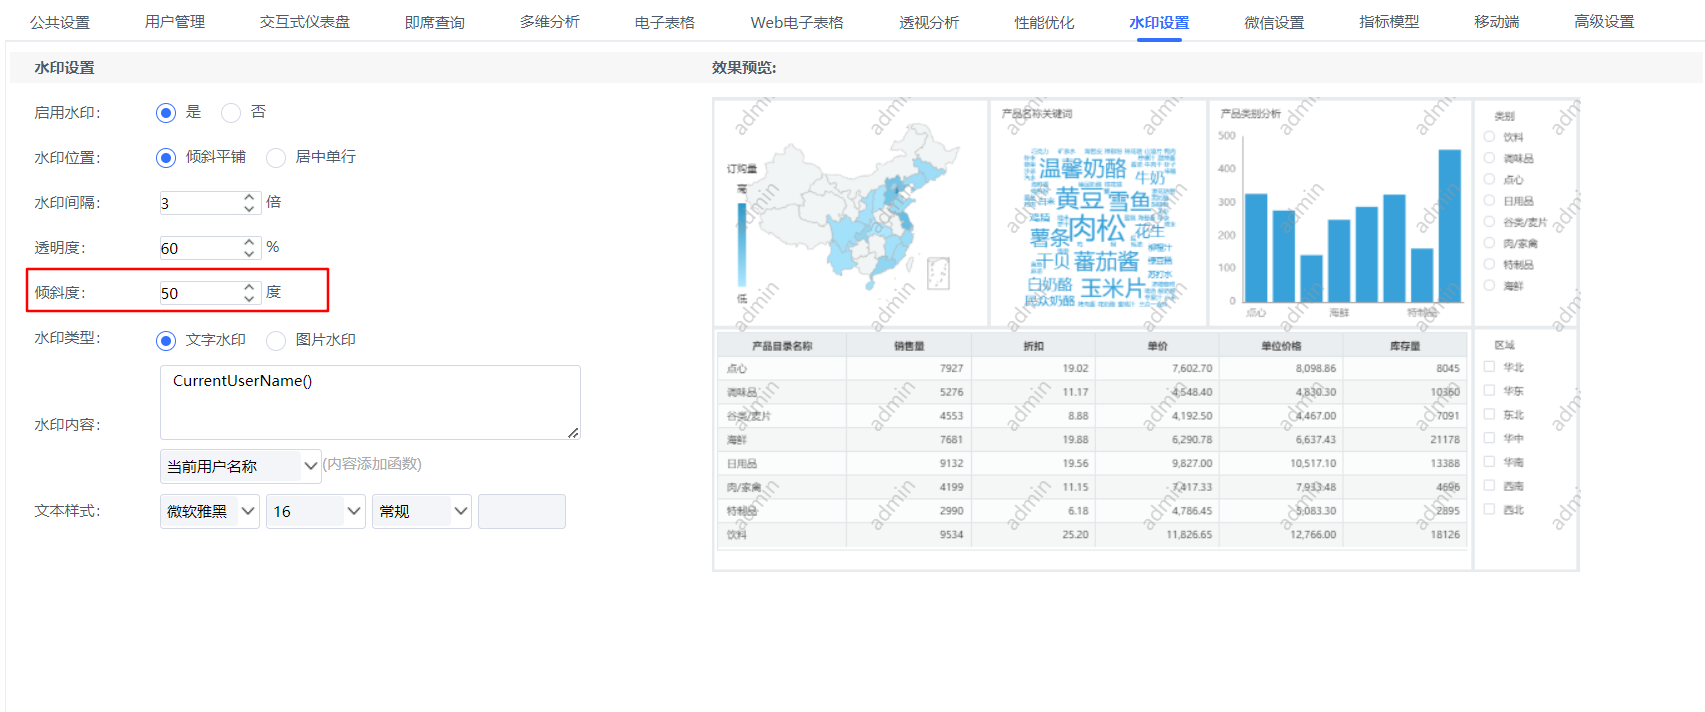Click the 效果预览 heading
Viewport: 1705px width, 712px height.
744,68
